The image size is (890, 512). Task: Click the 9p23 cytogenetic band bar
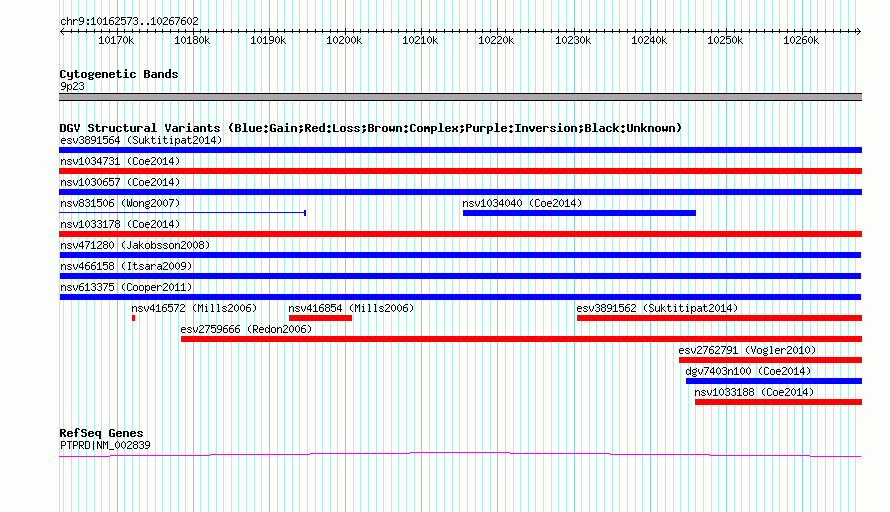[460, 97]
